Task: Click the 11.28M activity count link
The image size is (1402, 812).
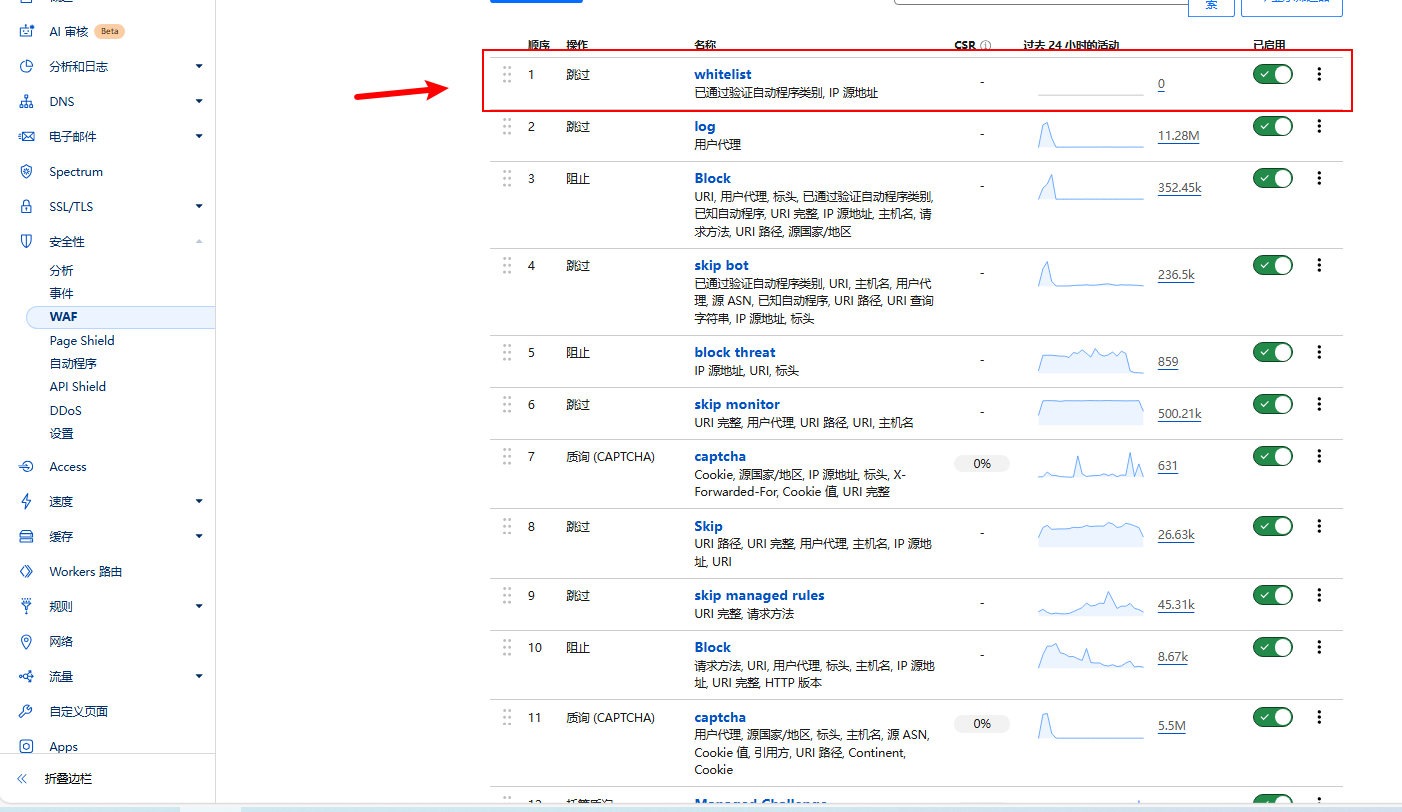Action: (x=1178, y=136)
